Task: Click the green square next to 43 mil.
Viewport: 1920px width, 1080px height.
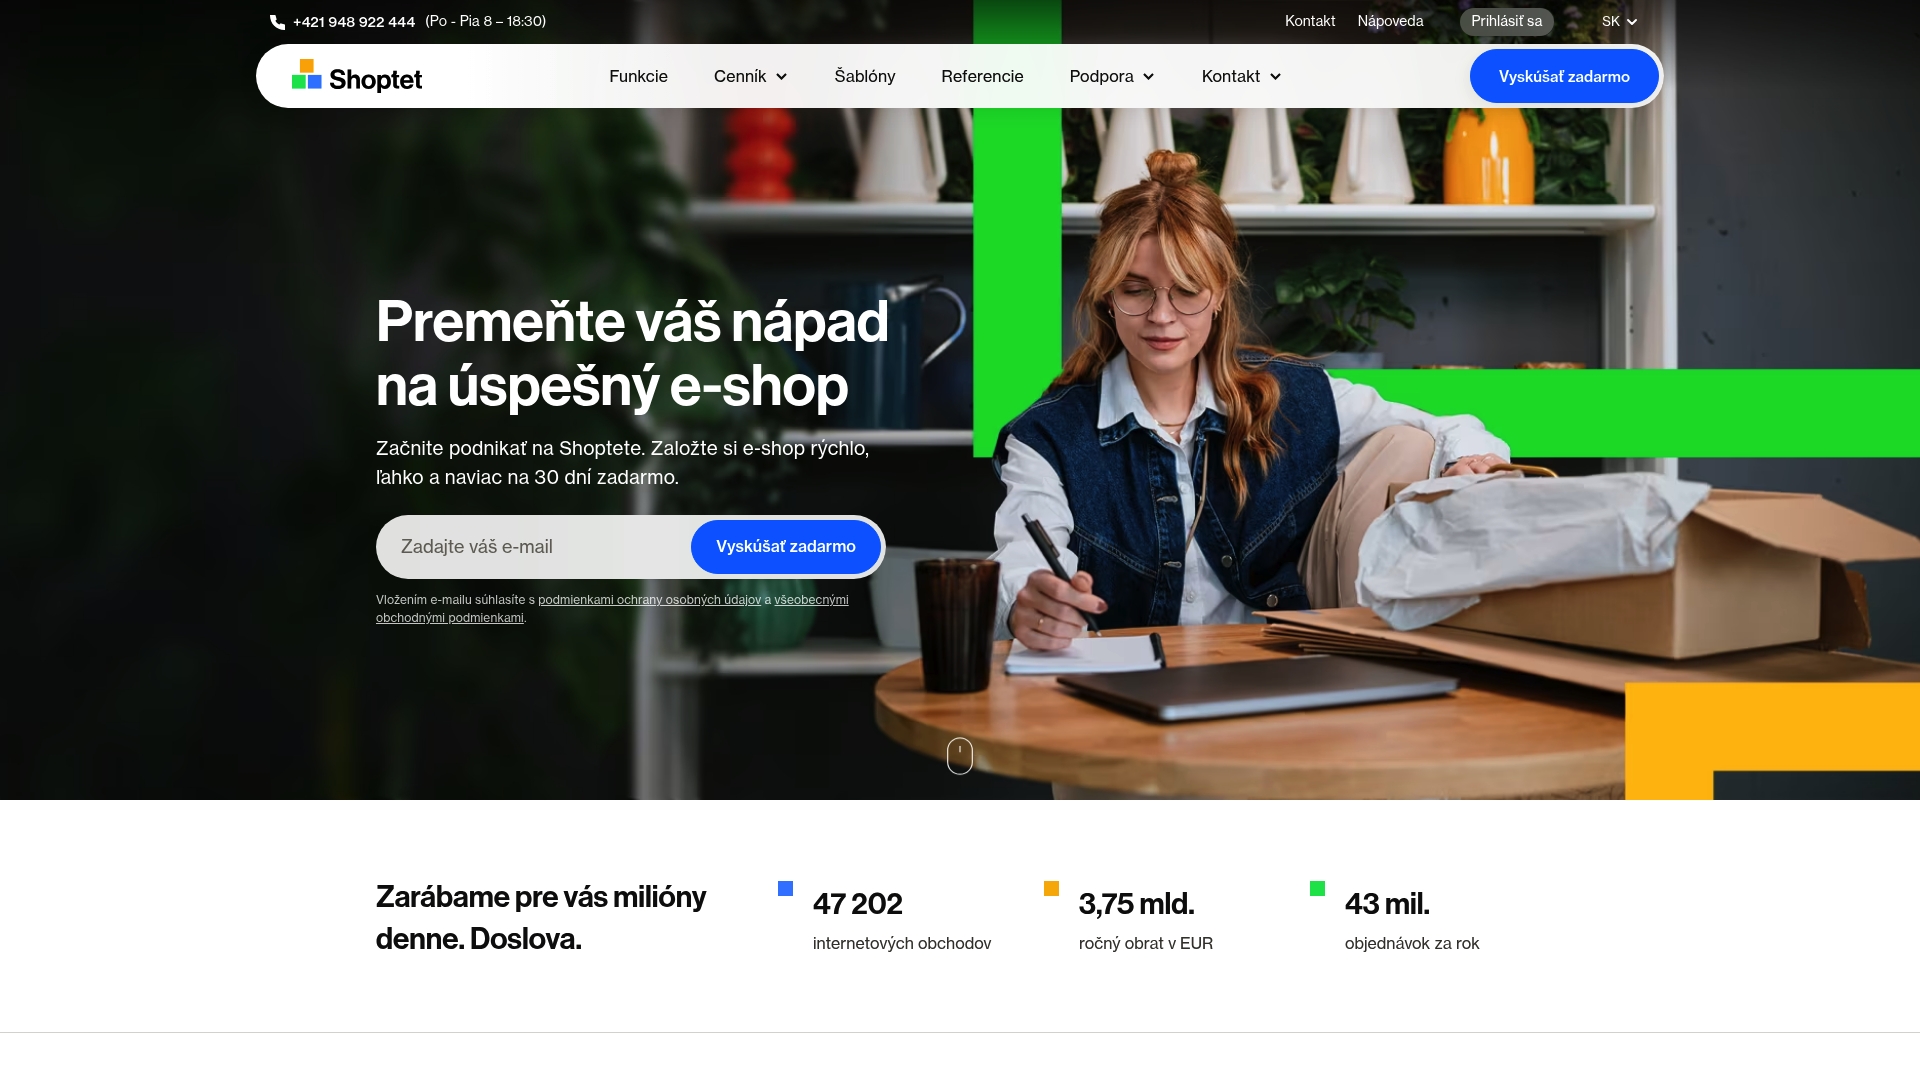Action: pos(1317,888)
